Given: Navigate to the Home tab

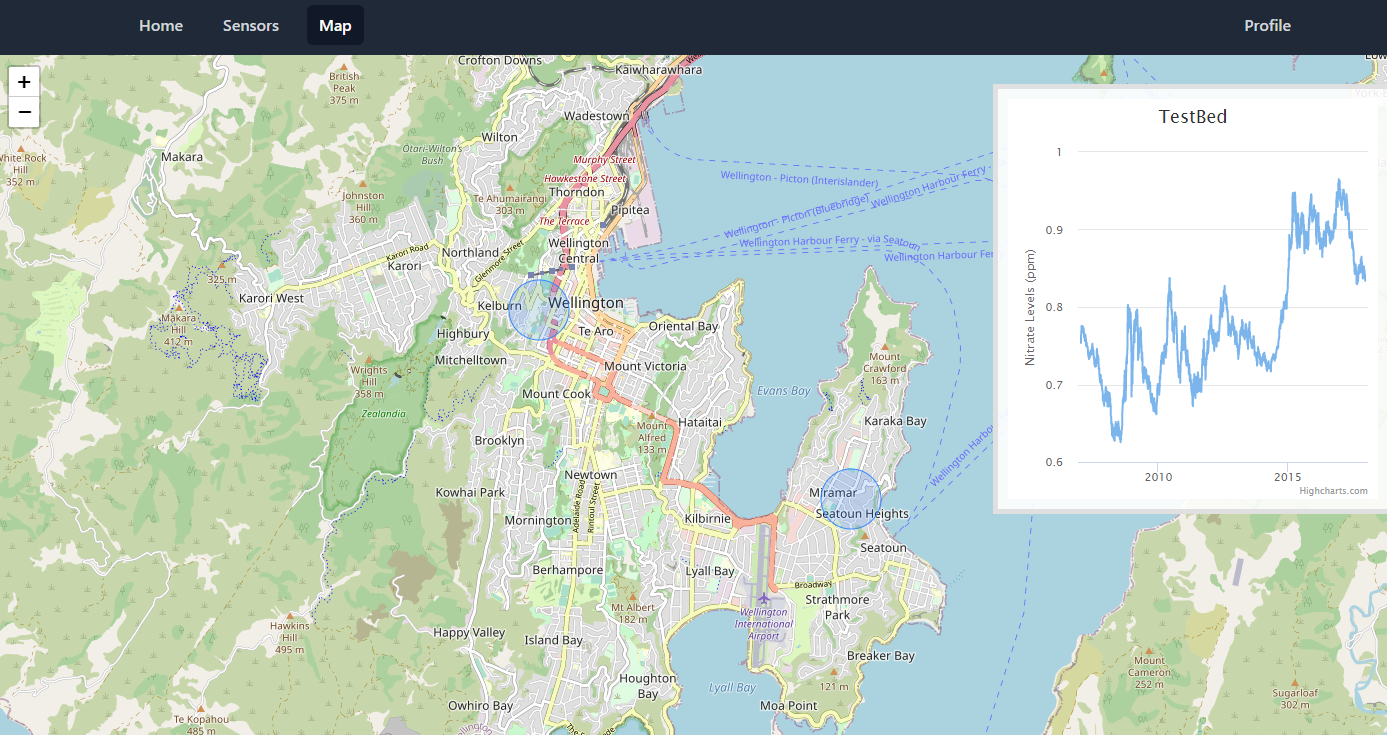Looking at the screenshot, I should 161,26.
